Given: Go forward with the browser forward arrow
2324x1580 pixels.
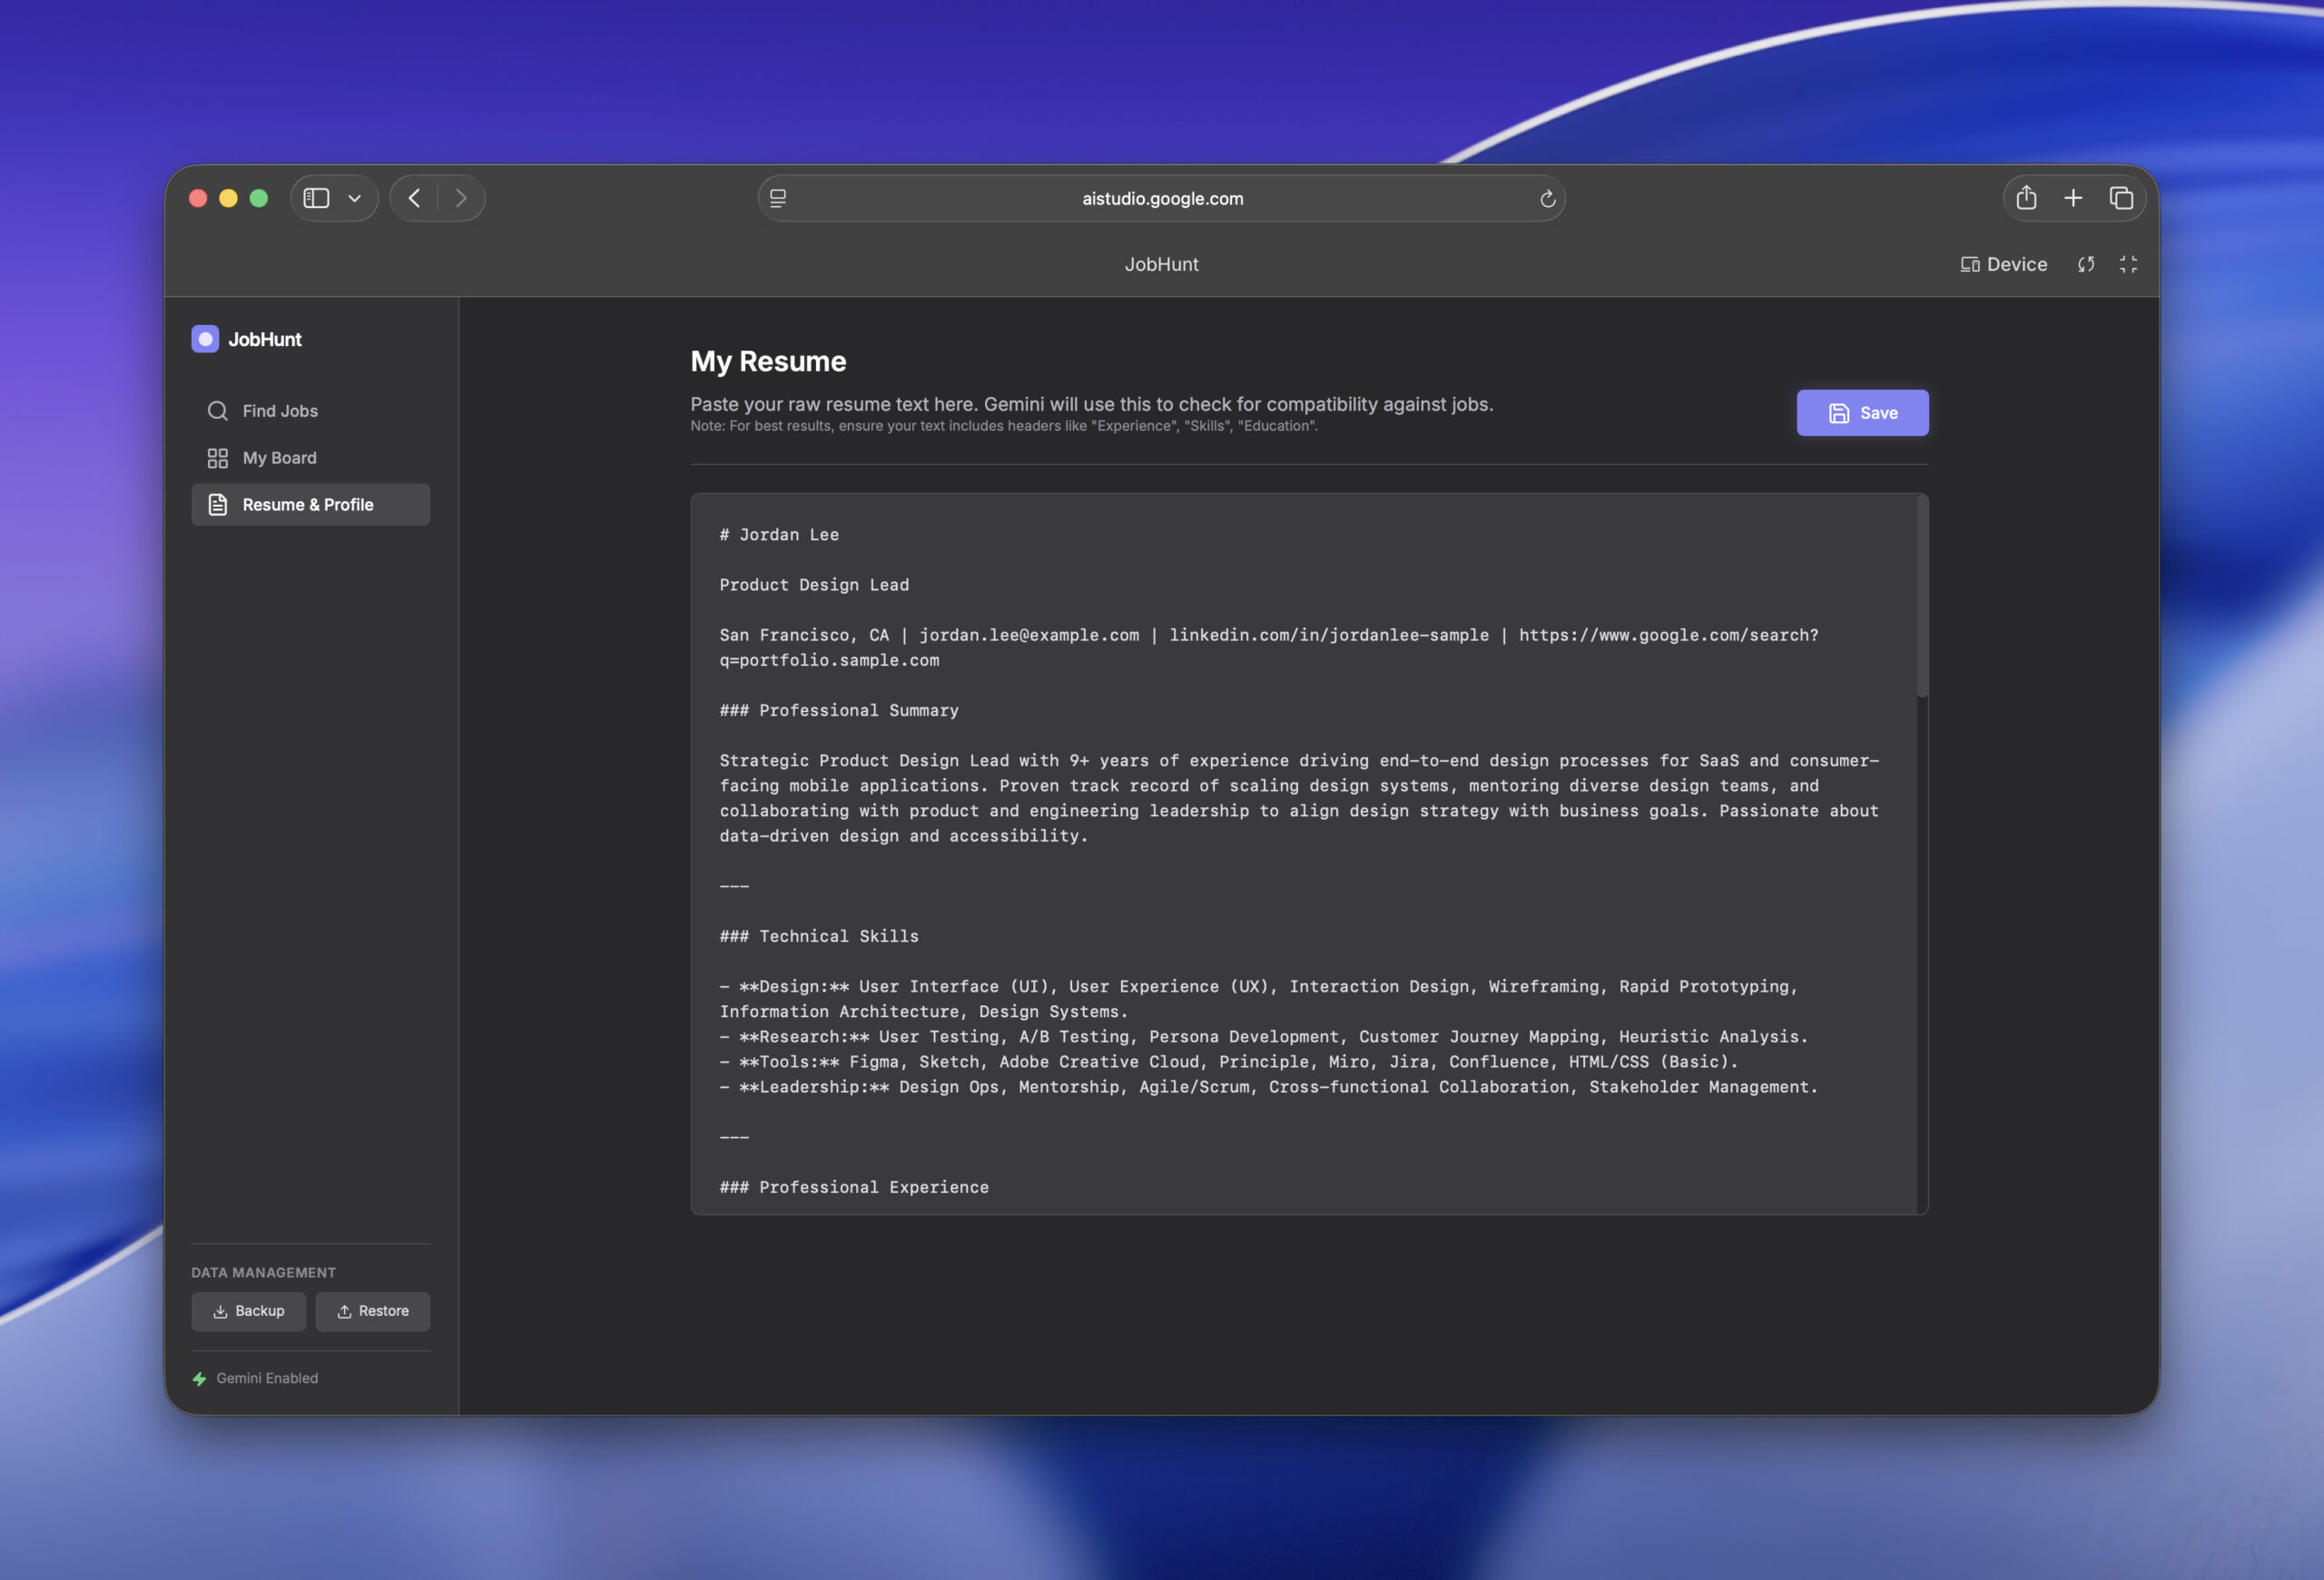Looking at the screenshot, I should click(x=461, y=198).
